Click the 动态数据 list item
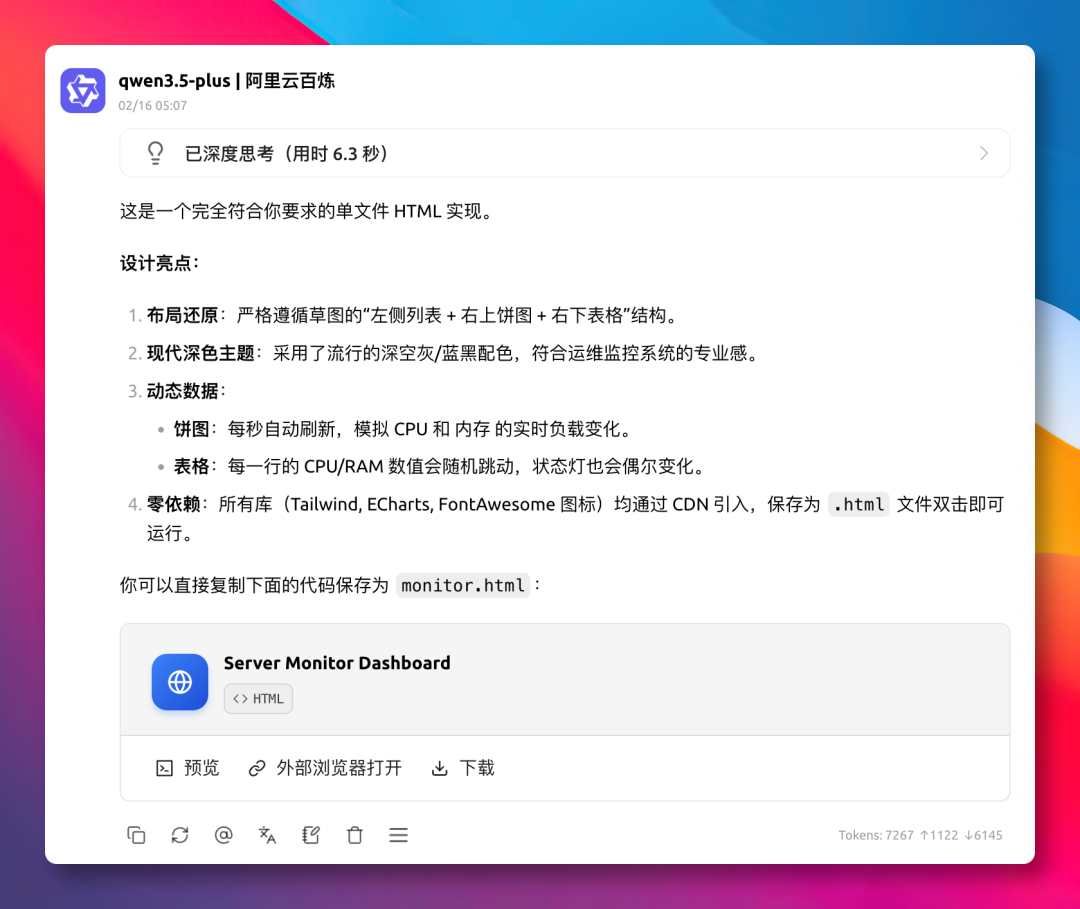The image size is (1080, 909). [x=178, y=391]
